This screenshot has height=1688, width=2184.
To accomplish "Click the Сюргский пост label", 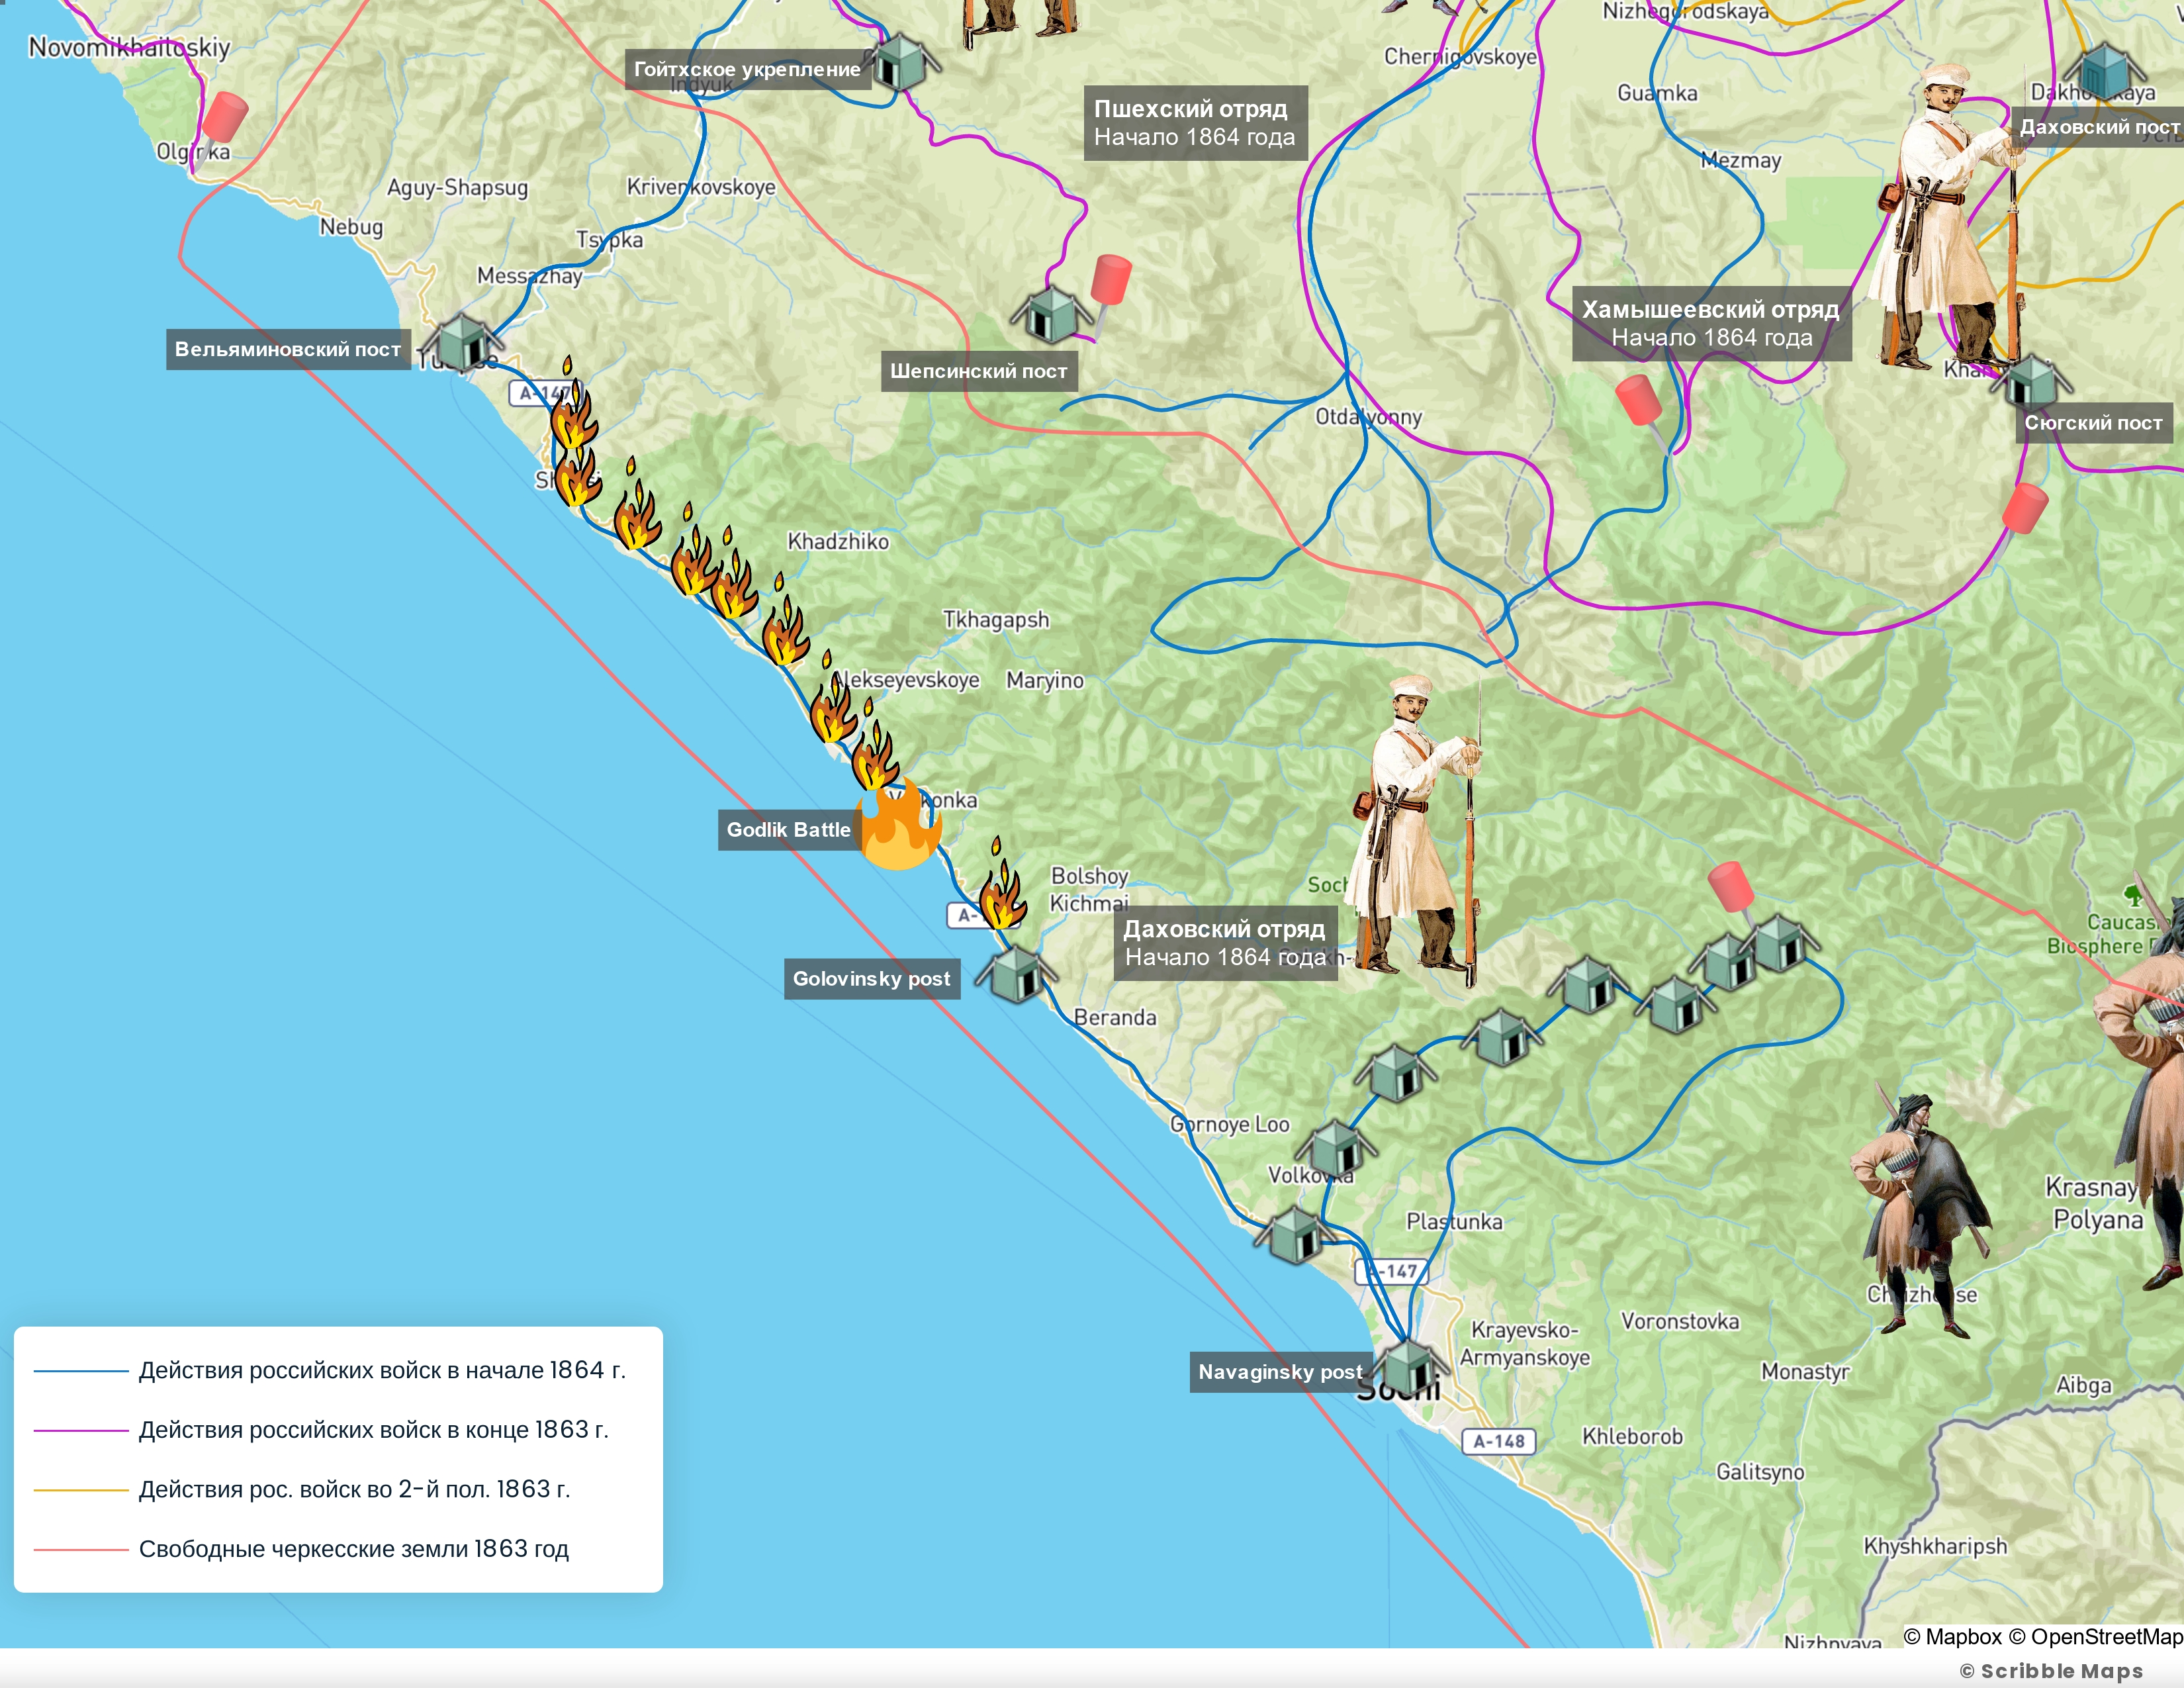I will 2094,423.
